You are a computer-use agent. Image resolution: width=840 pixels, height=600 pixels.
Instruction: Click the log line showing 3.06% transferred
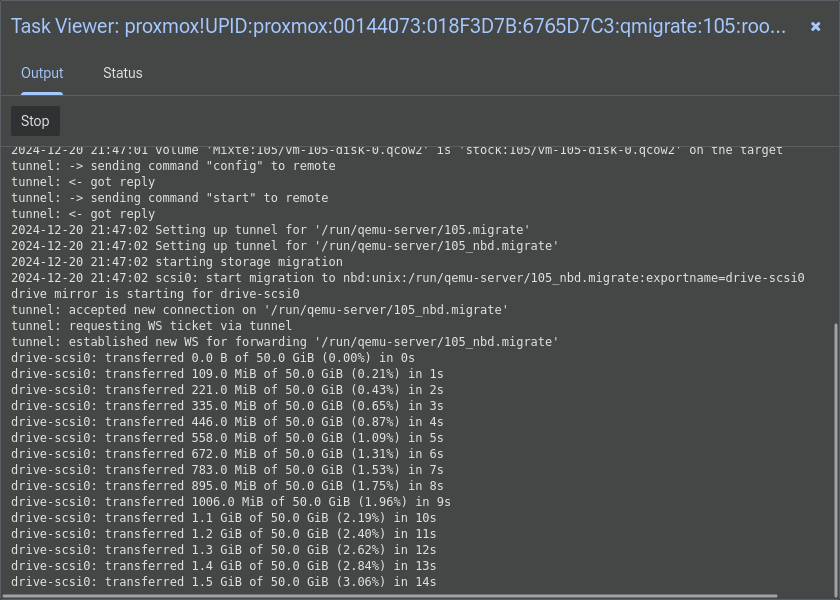click(x=223, y=582)
